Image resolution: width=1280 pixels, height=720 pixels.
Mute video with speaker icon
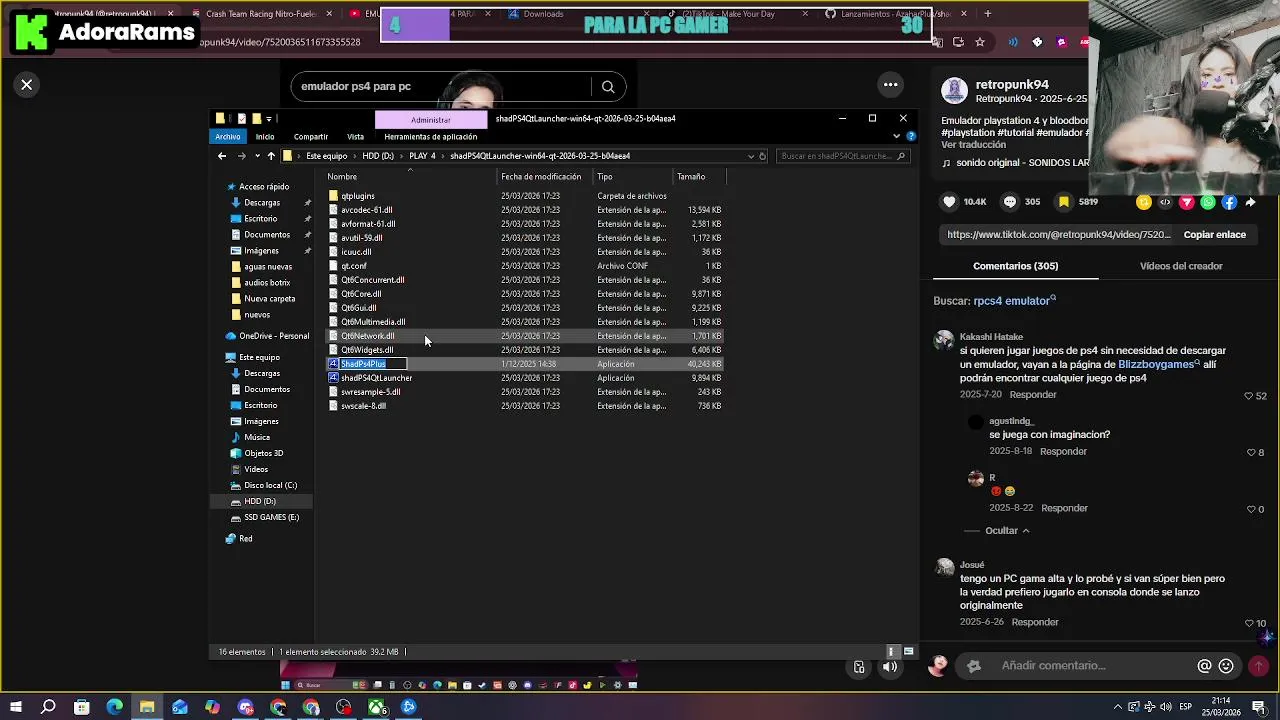[889, 667]
